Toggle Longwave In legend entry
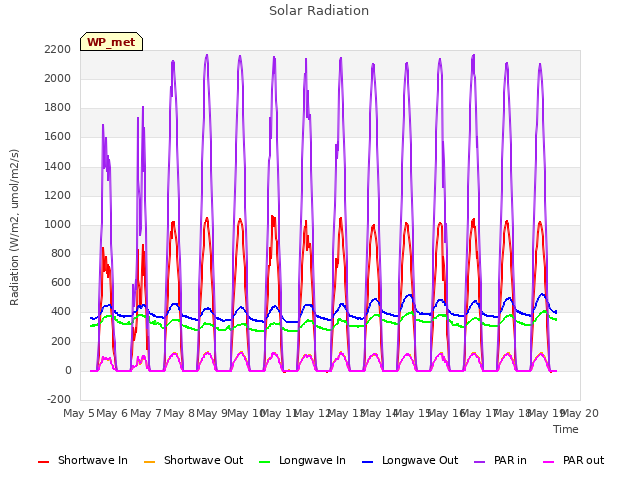Screen dimensions: 640x480 tap(302, 460)
